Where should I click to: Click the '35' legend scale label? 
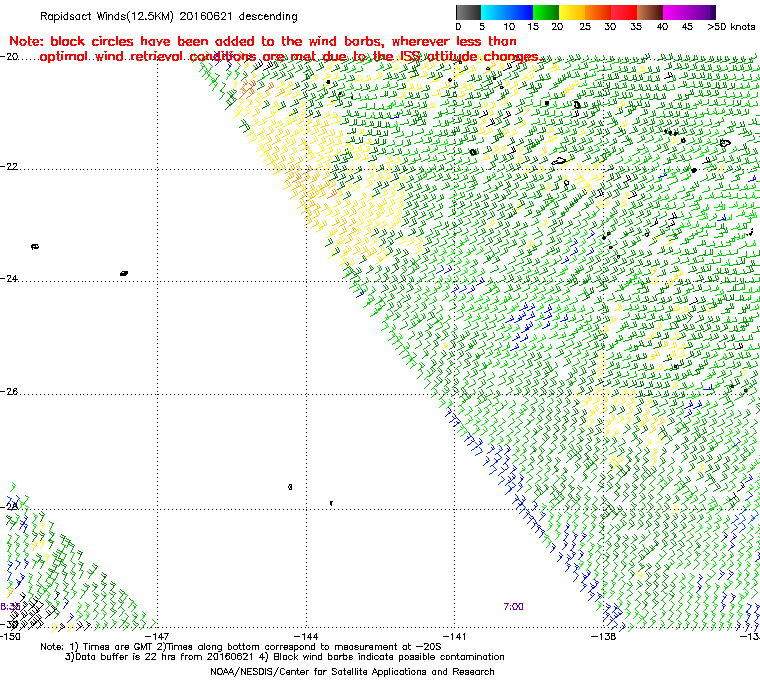(636, 27)
